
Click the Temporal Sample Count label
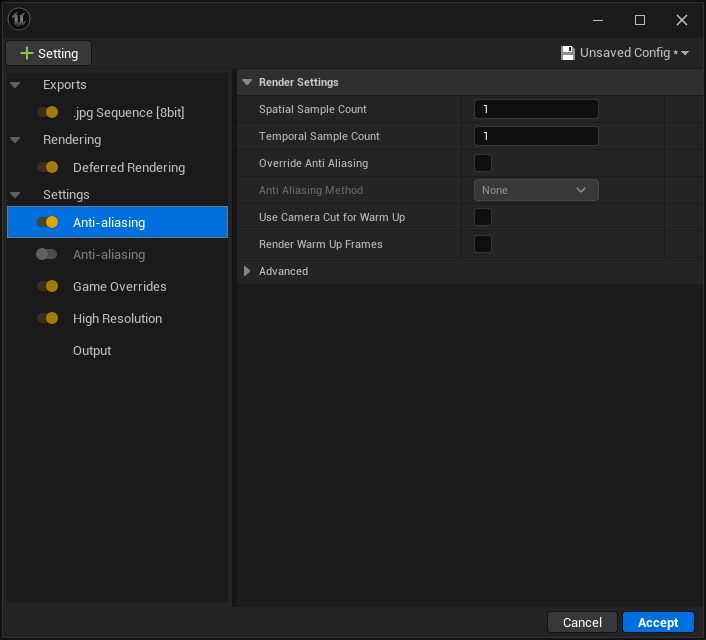coord(319,136)
